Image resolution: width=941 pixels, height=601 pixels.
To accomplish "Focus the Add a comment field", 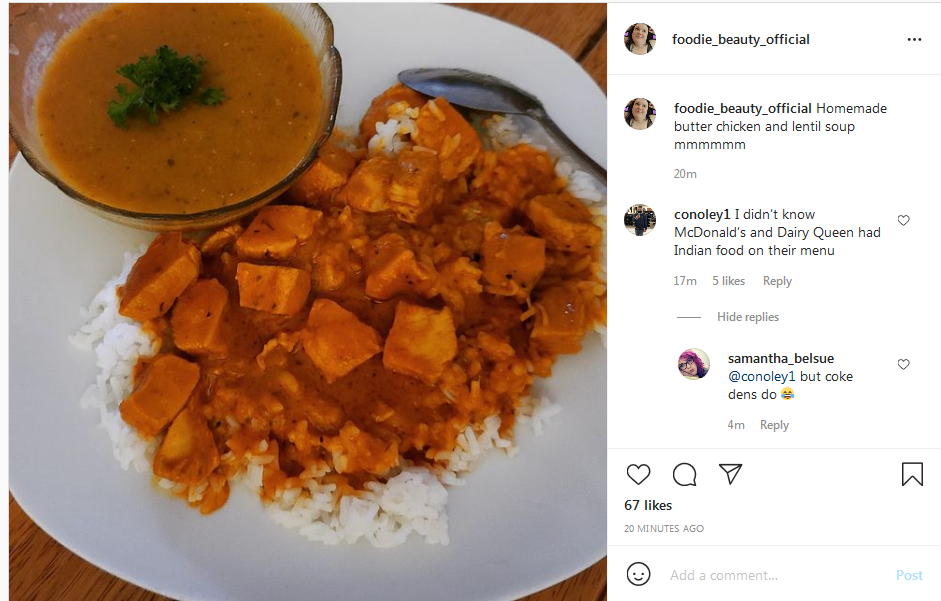I will (x=777, y=575).
